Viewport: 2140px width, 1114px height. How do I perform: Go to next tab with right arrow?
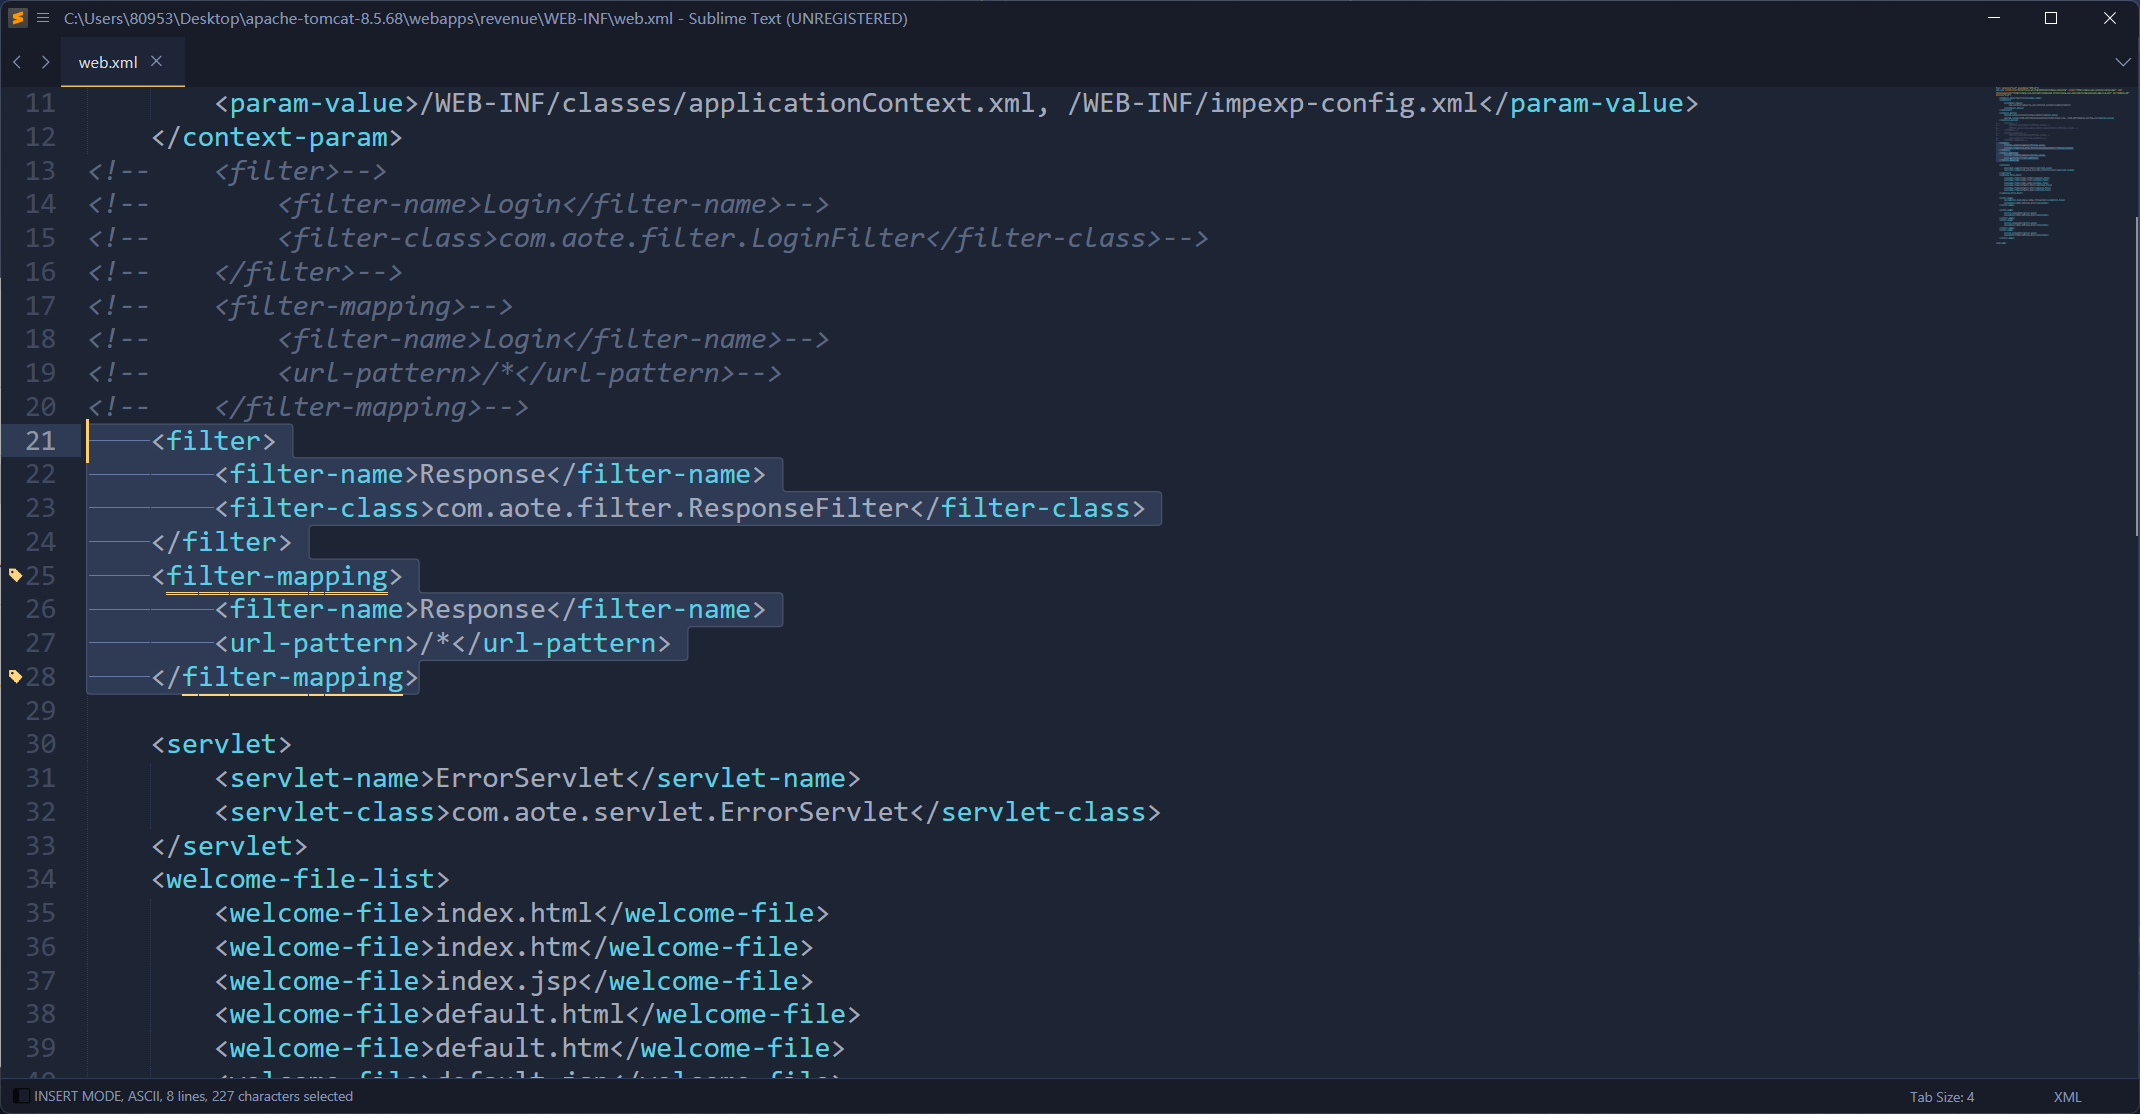coord(45,62)
